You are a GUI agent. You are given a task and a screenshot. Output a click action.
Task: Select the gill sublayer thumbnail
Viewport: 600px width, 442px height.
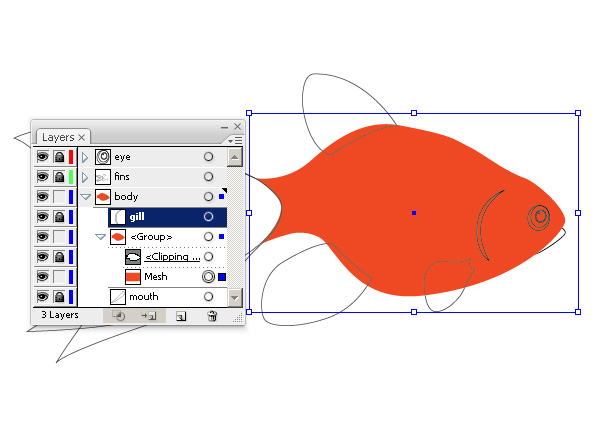coord(118,217)
